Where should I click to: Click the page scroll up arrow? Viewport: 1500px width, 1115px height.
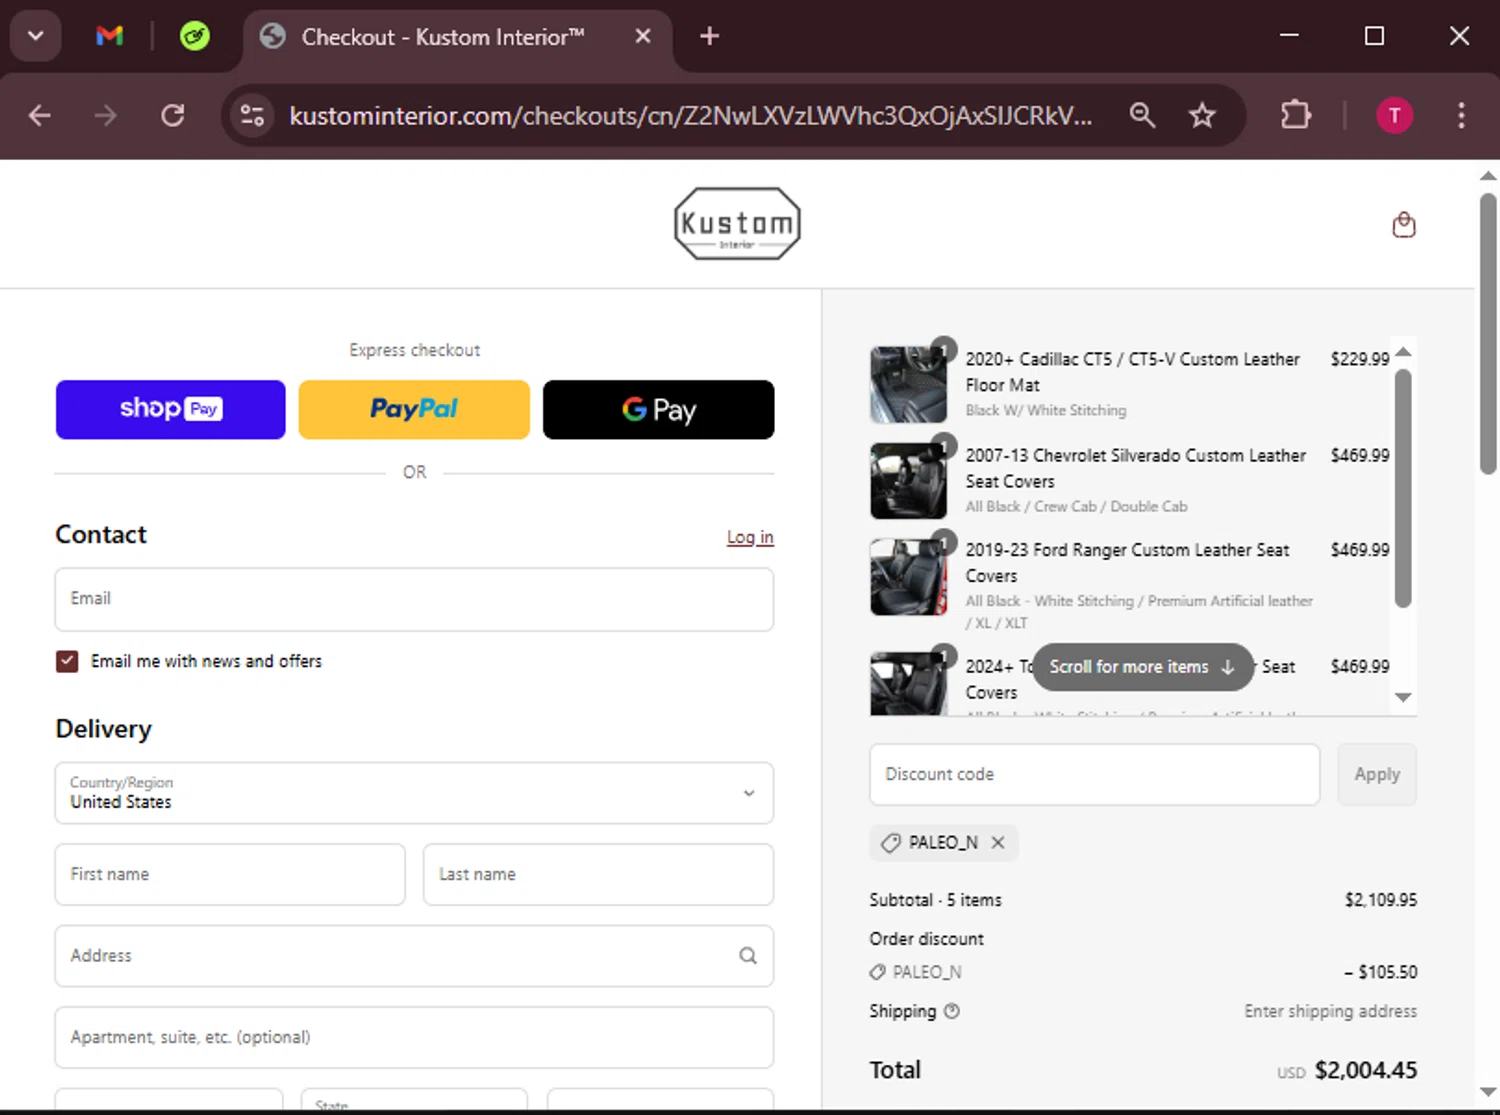(x=1488, y=176)
